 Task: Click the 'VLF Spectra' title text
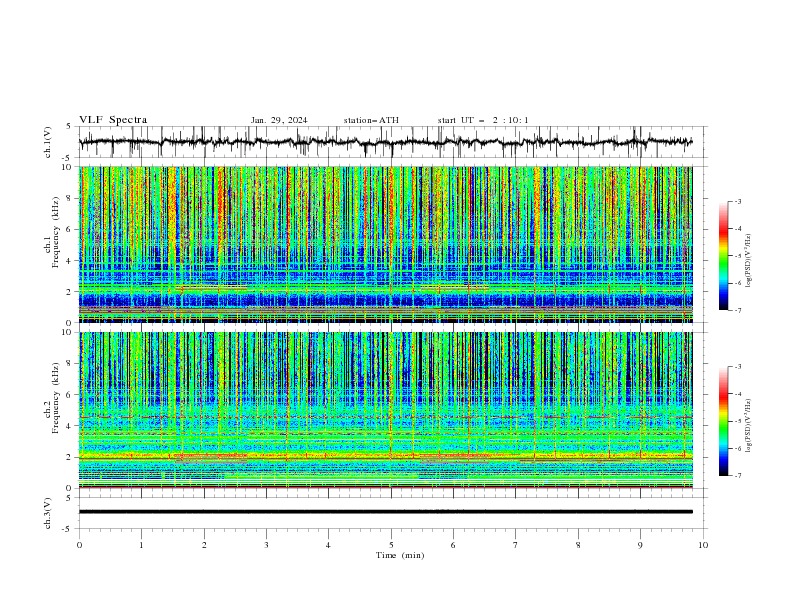[113, 120]
